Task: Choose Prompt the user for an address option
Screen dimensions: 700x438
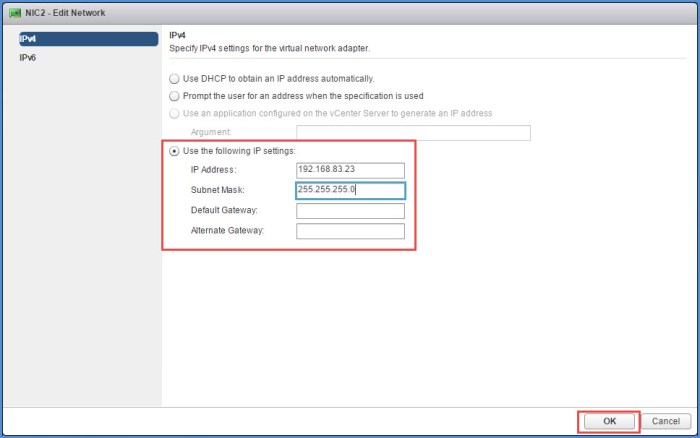Action: [174, 96]
